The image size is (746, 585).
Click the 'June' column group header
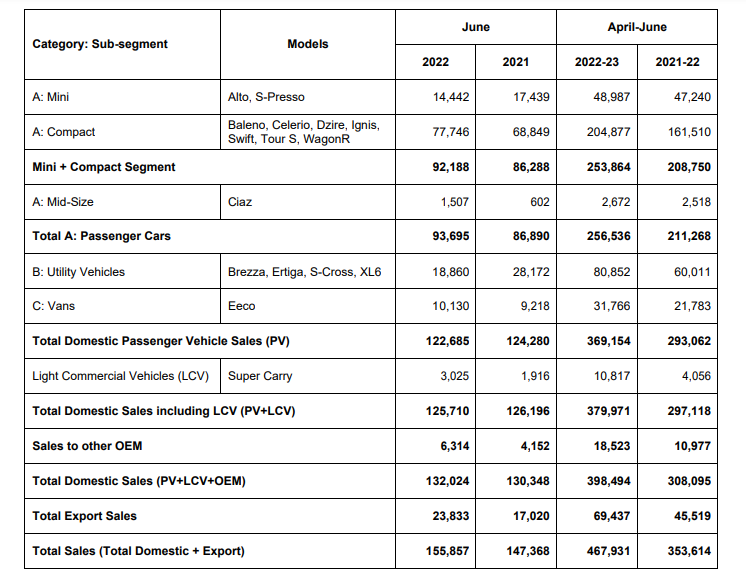tap(475, 27)
